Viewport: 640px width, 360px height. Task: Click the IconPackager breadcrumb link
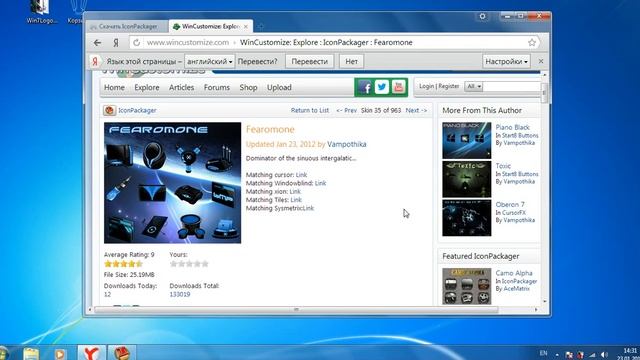click(137, 110)
